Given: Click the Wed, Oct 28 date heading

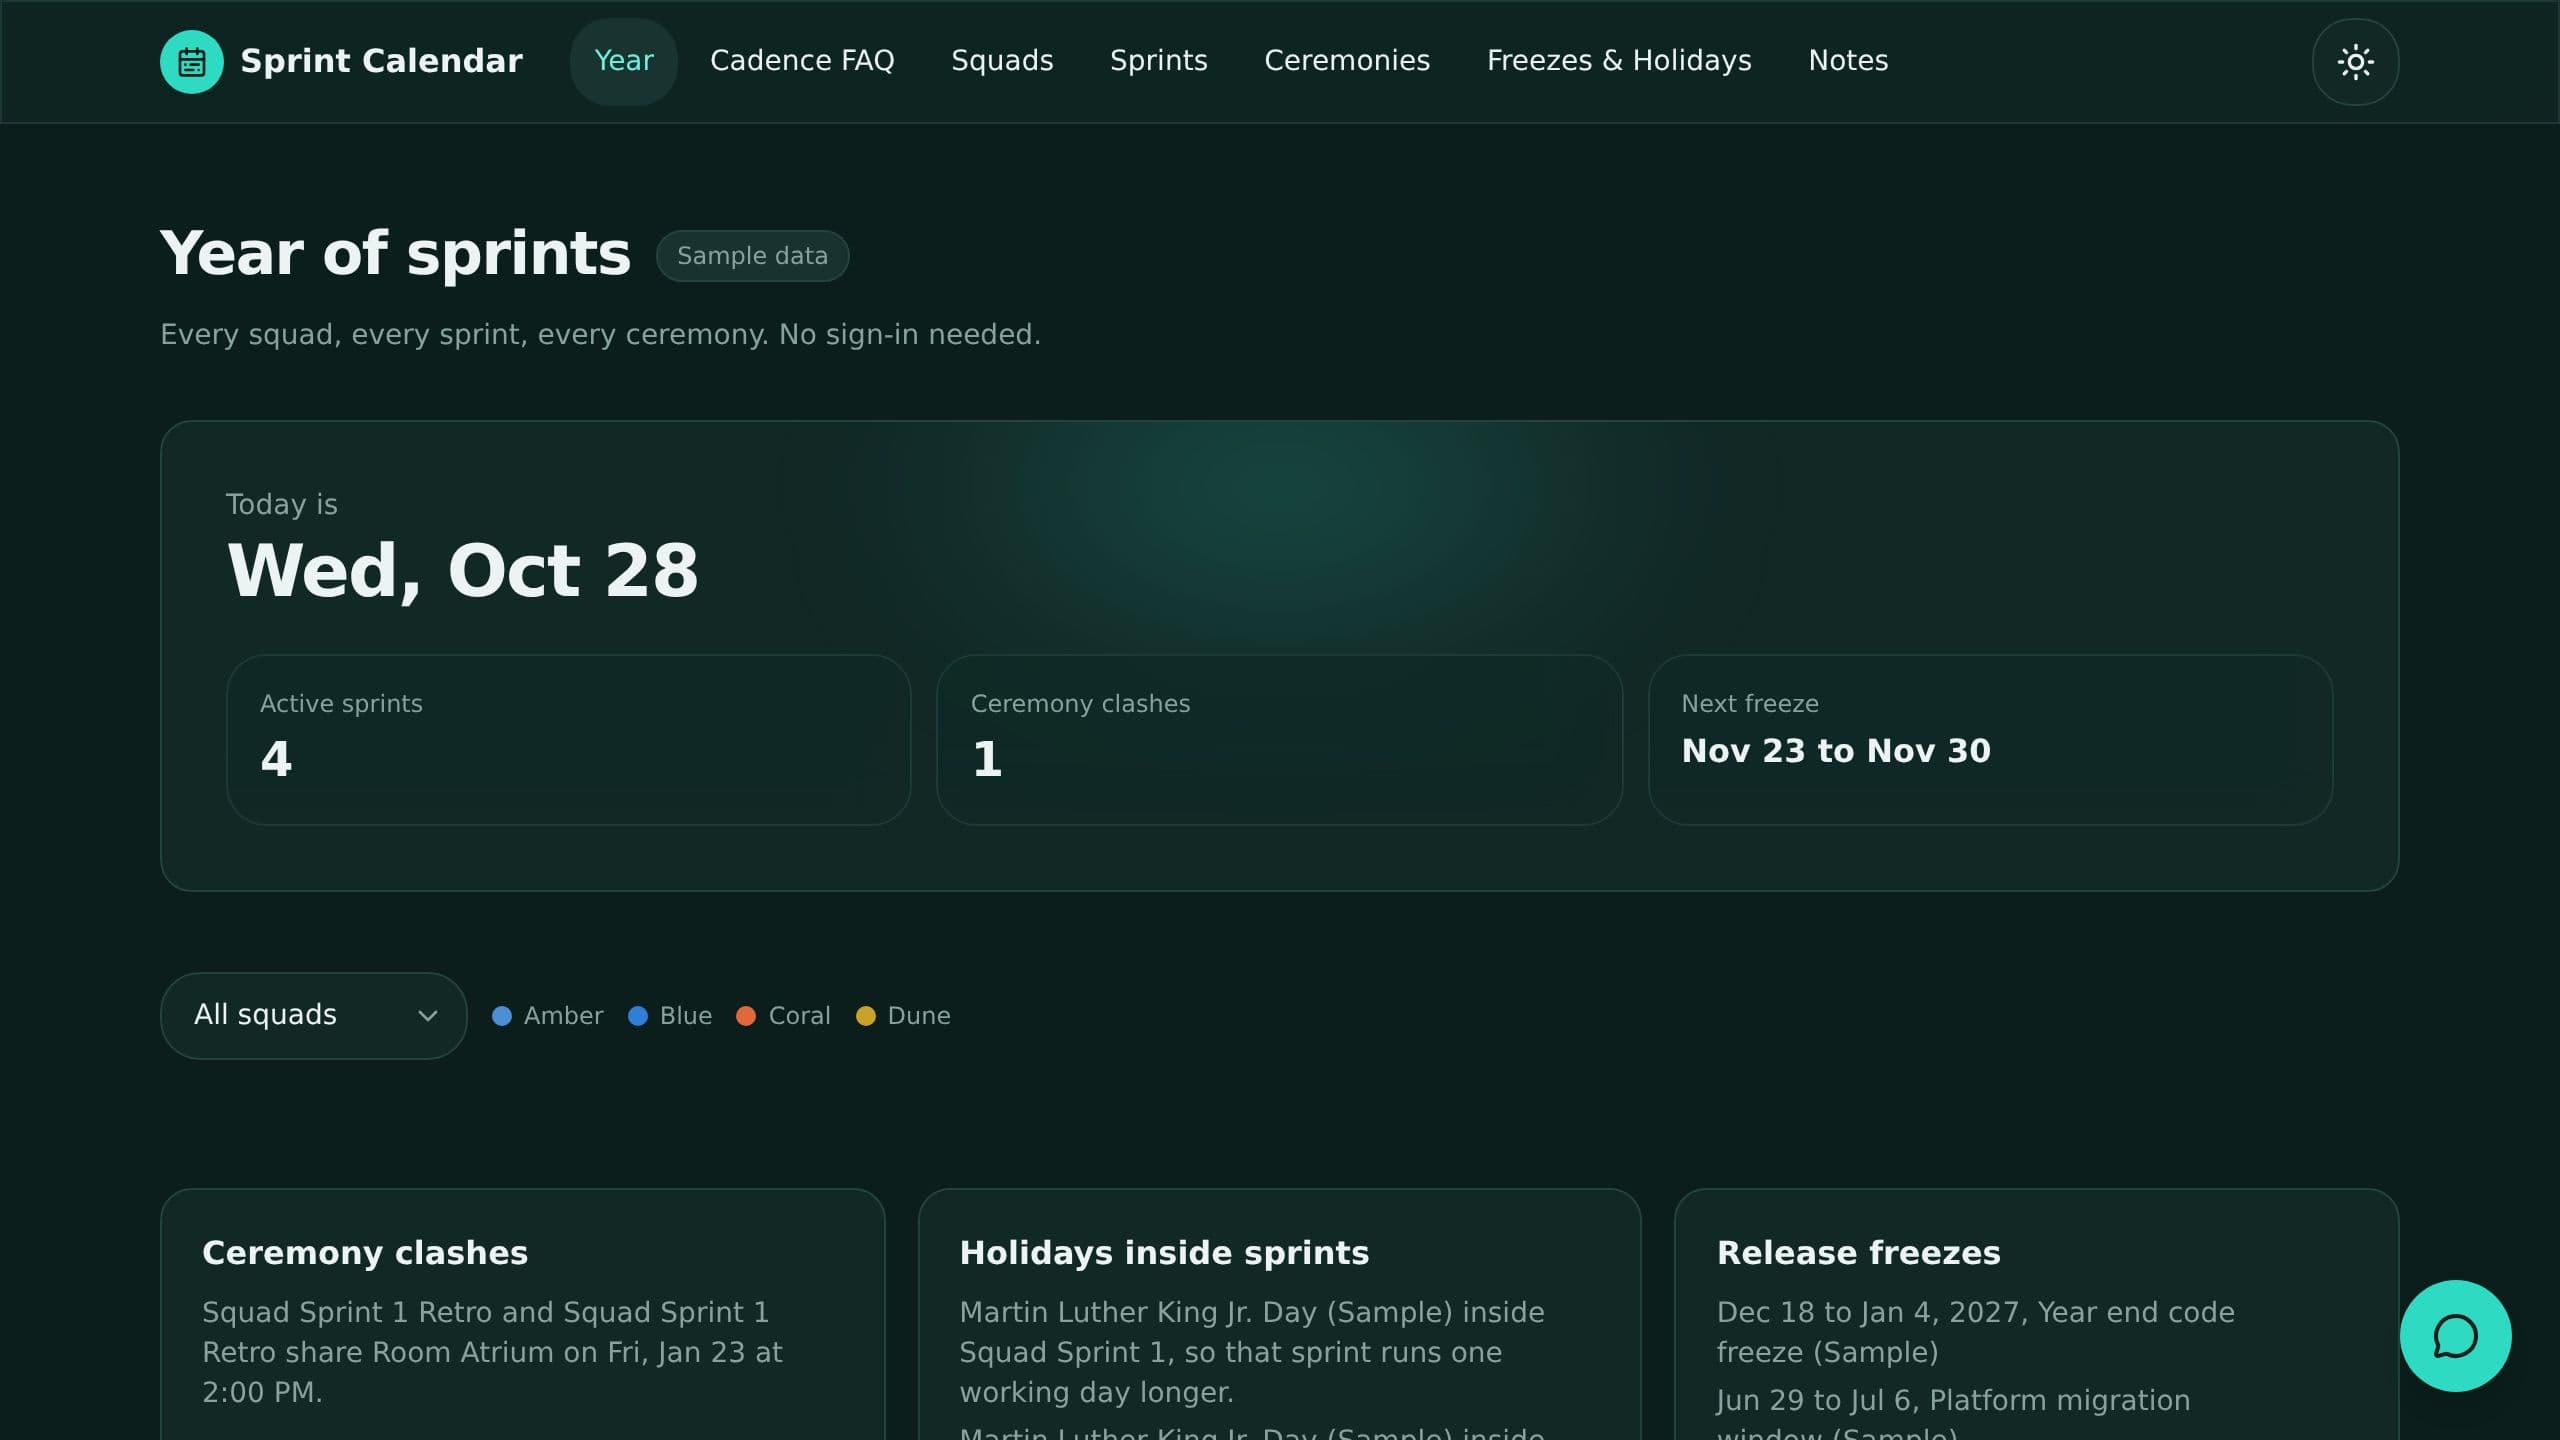Looking at the screenshot, I should (462, 571).
